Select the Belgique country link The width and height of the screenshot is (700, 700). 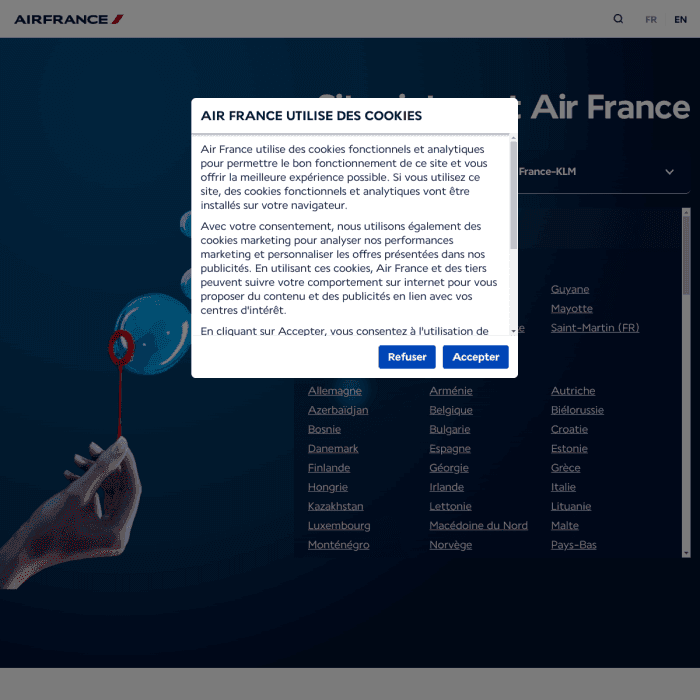[x=451, y=410]
